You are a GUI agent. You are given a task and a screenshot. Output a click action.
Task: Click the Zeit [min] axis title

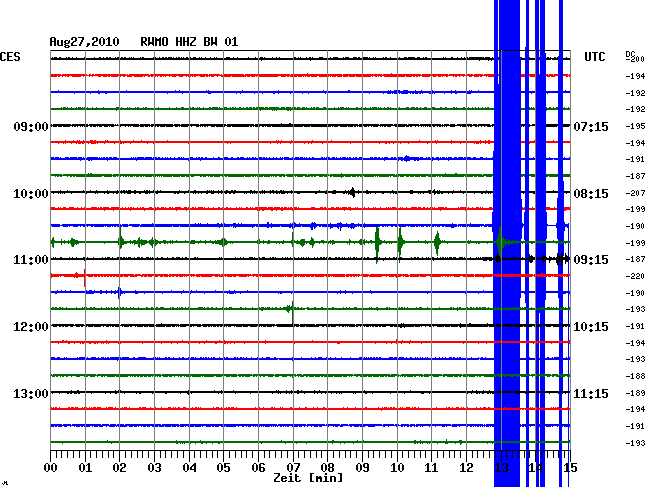308,478
